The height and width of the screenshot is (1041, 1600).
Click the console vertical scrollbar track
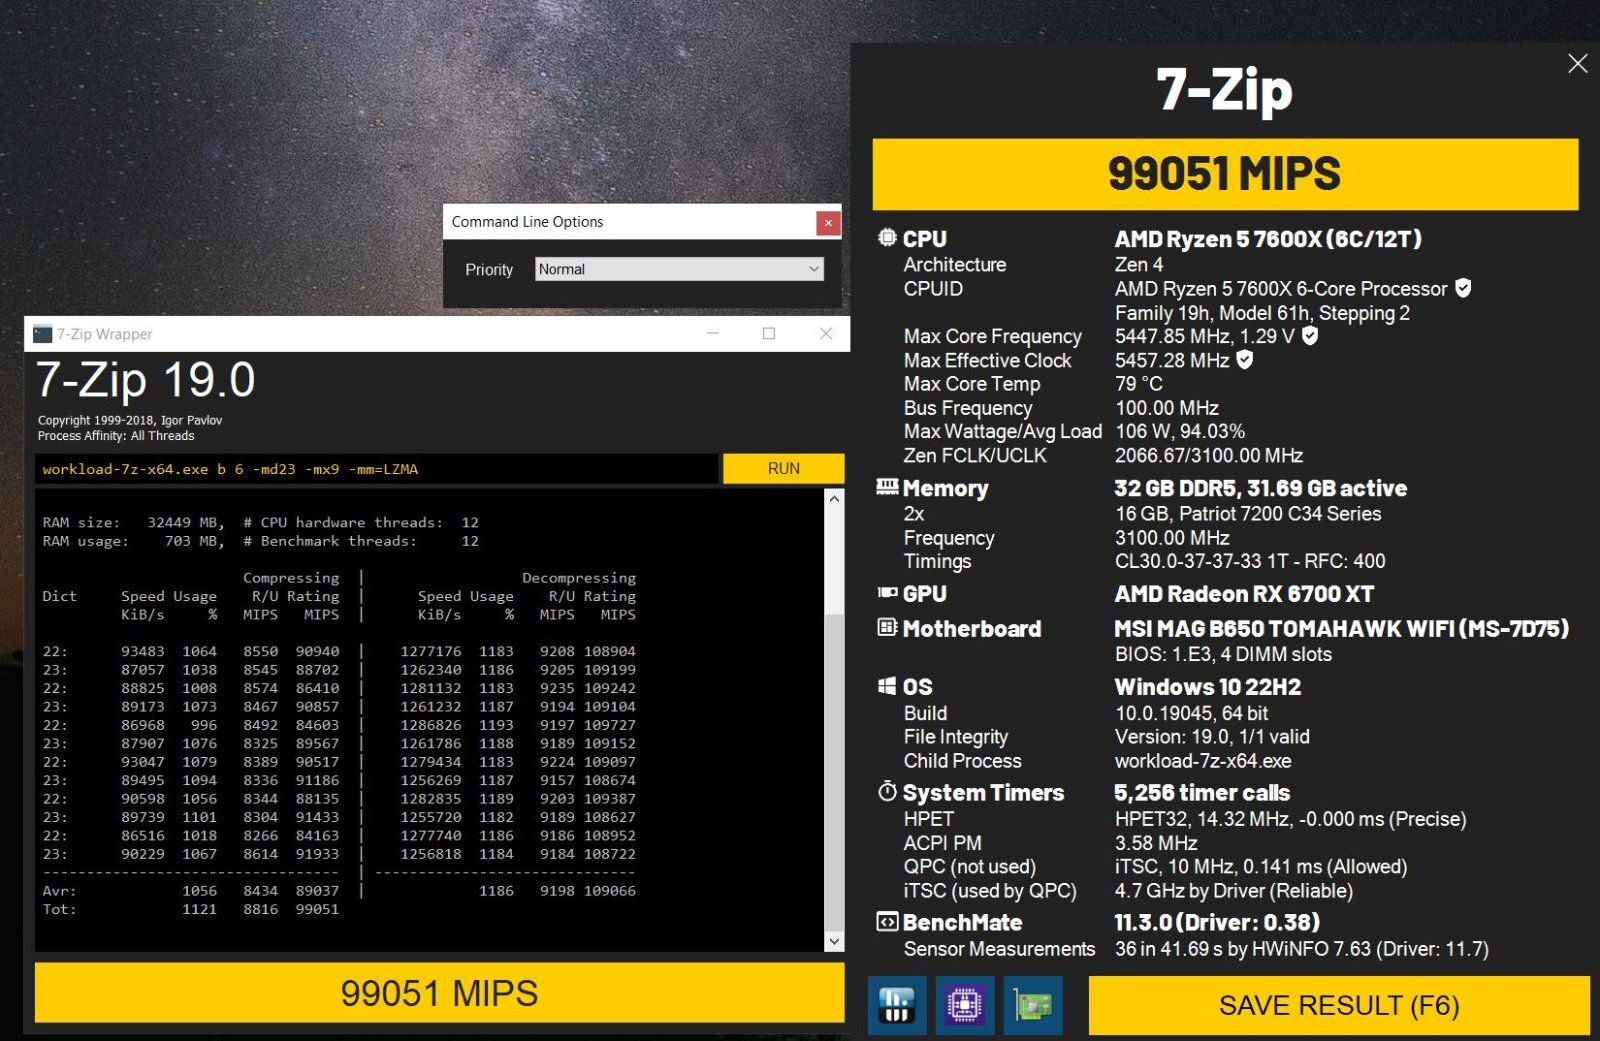point(834,720)
